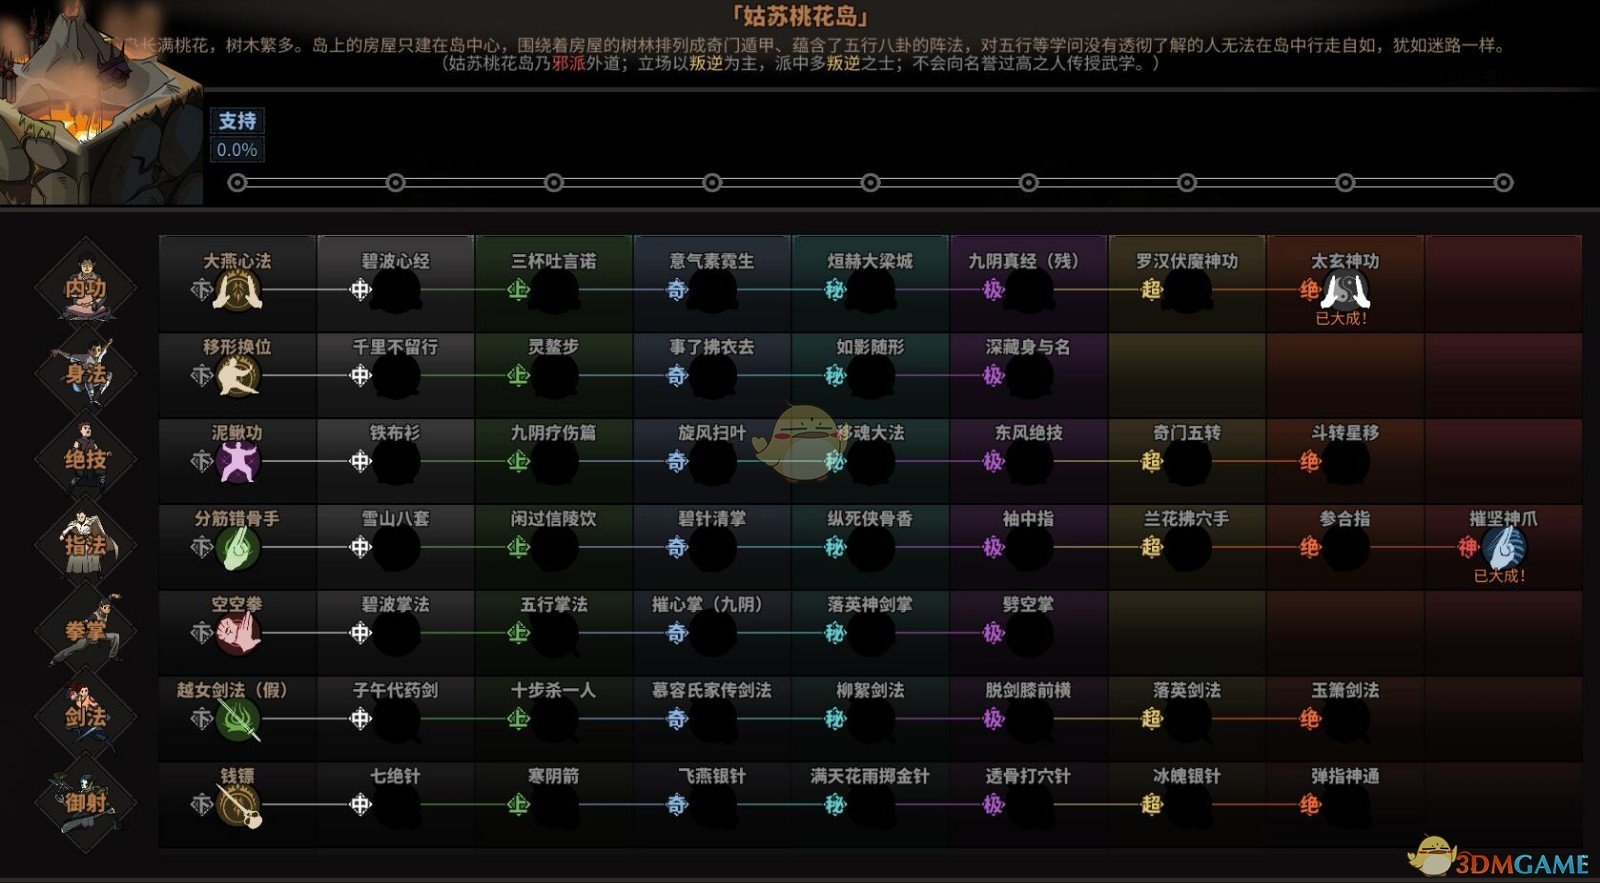The height and width of the screenshot is (883, 1600).
Task: Click the 钱镖 skill icon
Action: click(238, 806)
